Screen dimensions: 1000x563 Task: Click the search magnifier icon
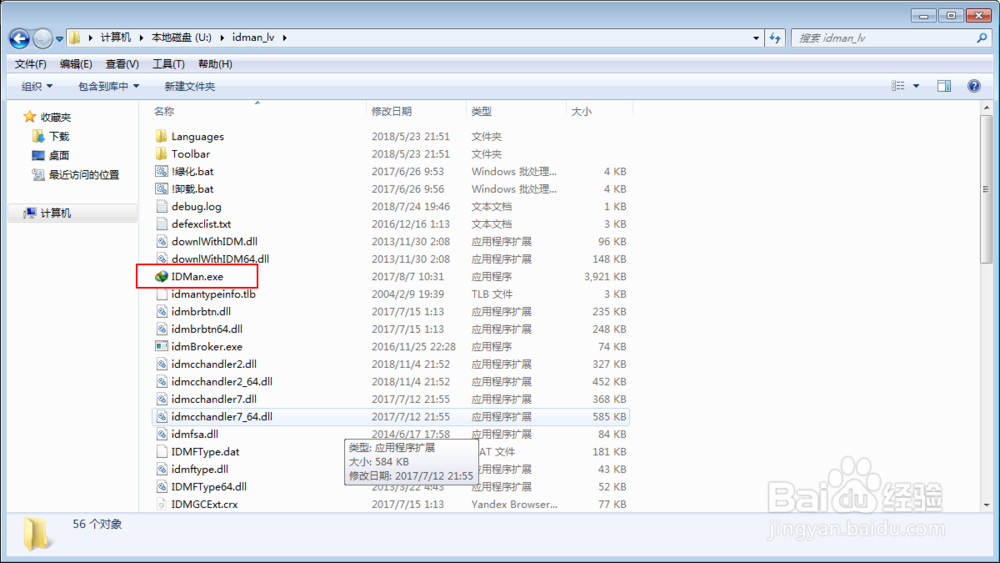click(x=982, y=38)
